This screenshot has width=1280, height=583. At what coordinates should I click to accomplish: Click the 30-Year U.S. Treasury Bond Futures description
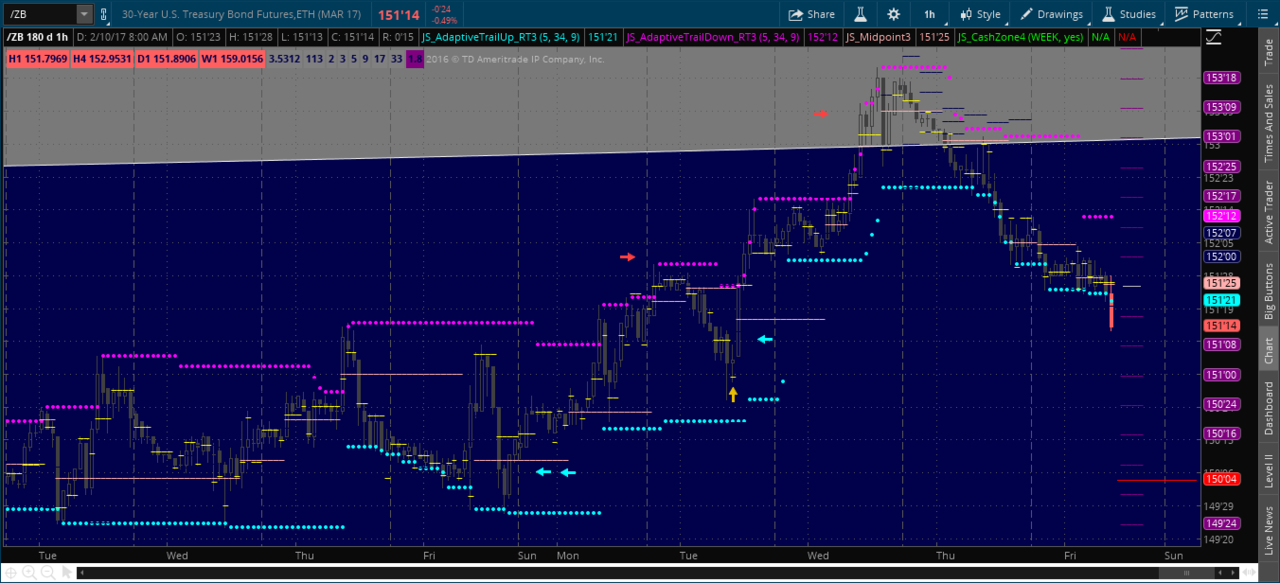244,15
